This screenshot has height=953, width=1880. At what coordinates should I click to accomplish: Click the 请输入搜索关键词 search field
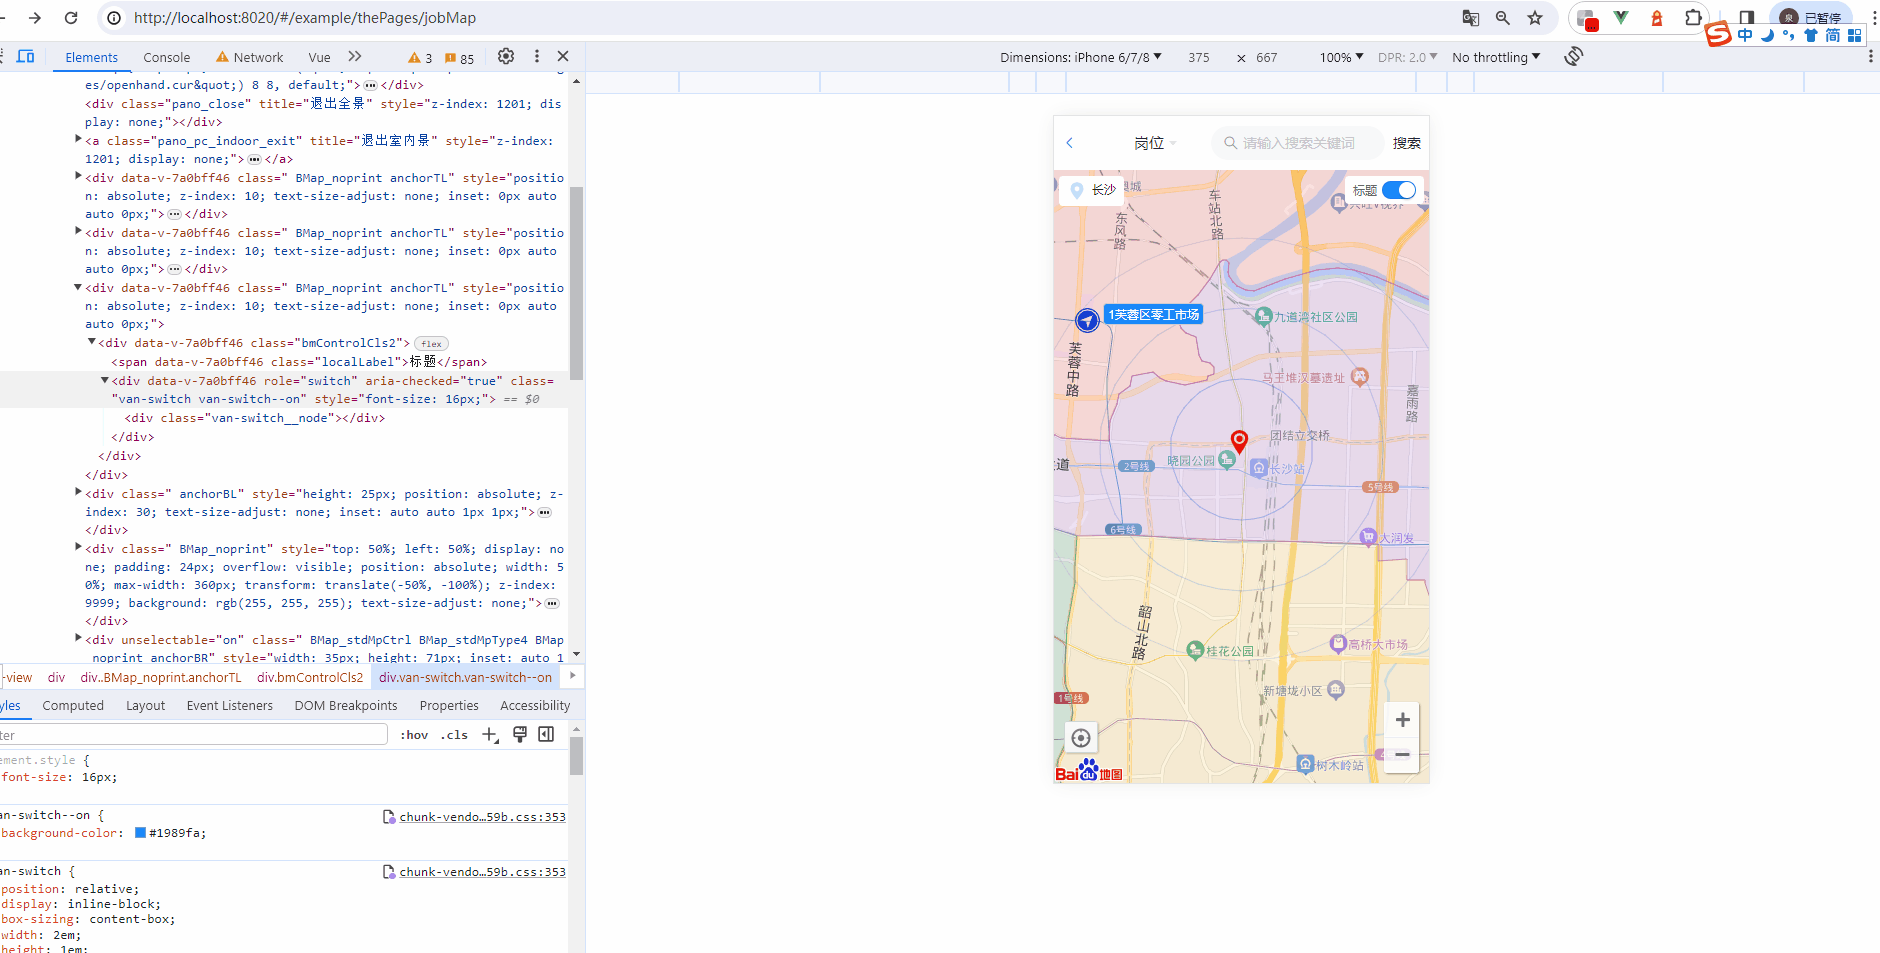click(1298, 143)
